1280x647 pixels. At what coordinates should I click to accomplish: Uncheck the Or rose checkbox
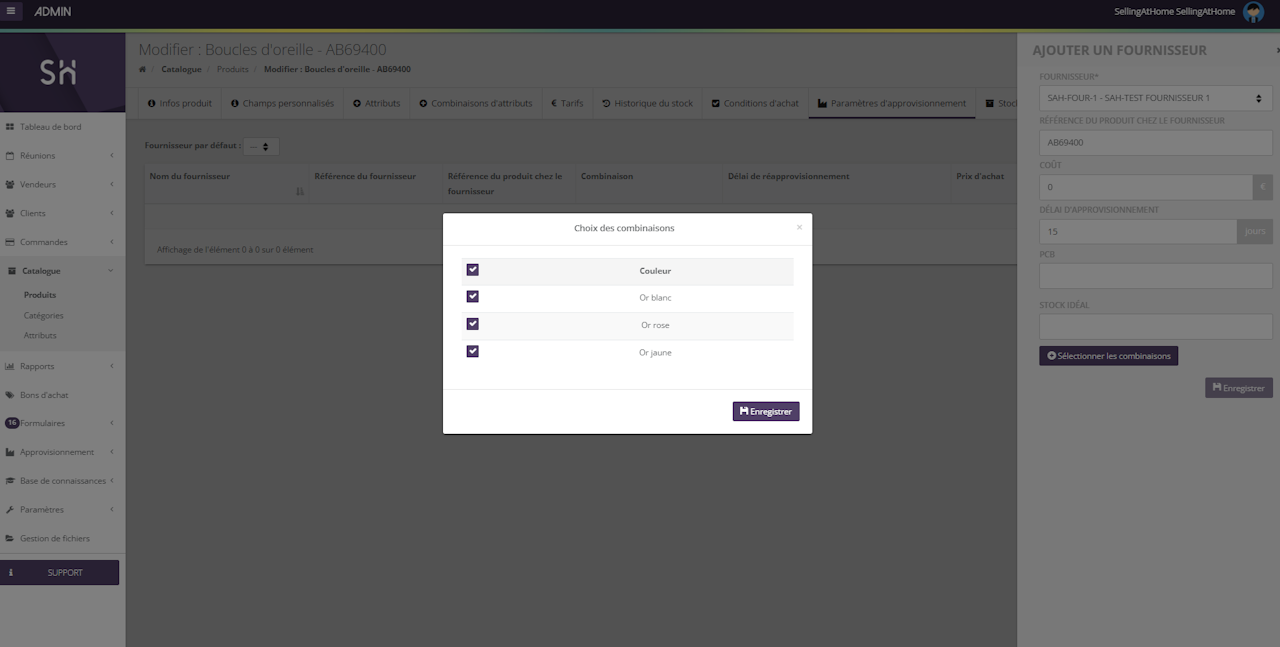473,324
